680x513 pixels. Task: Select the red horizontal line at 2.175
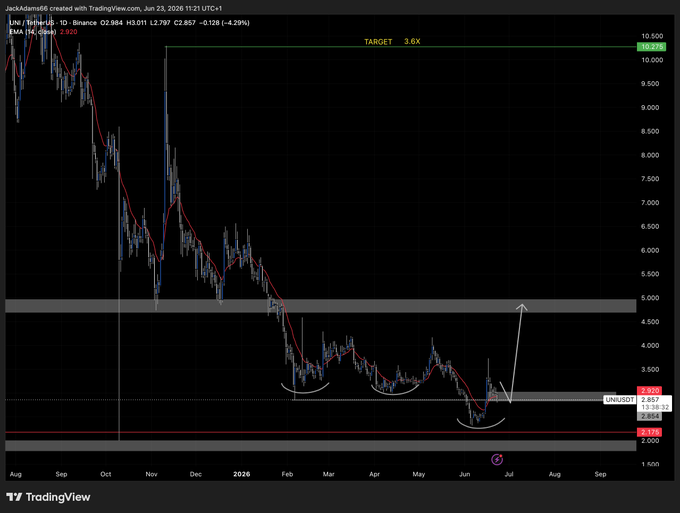(320, 432)
